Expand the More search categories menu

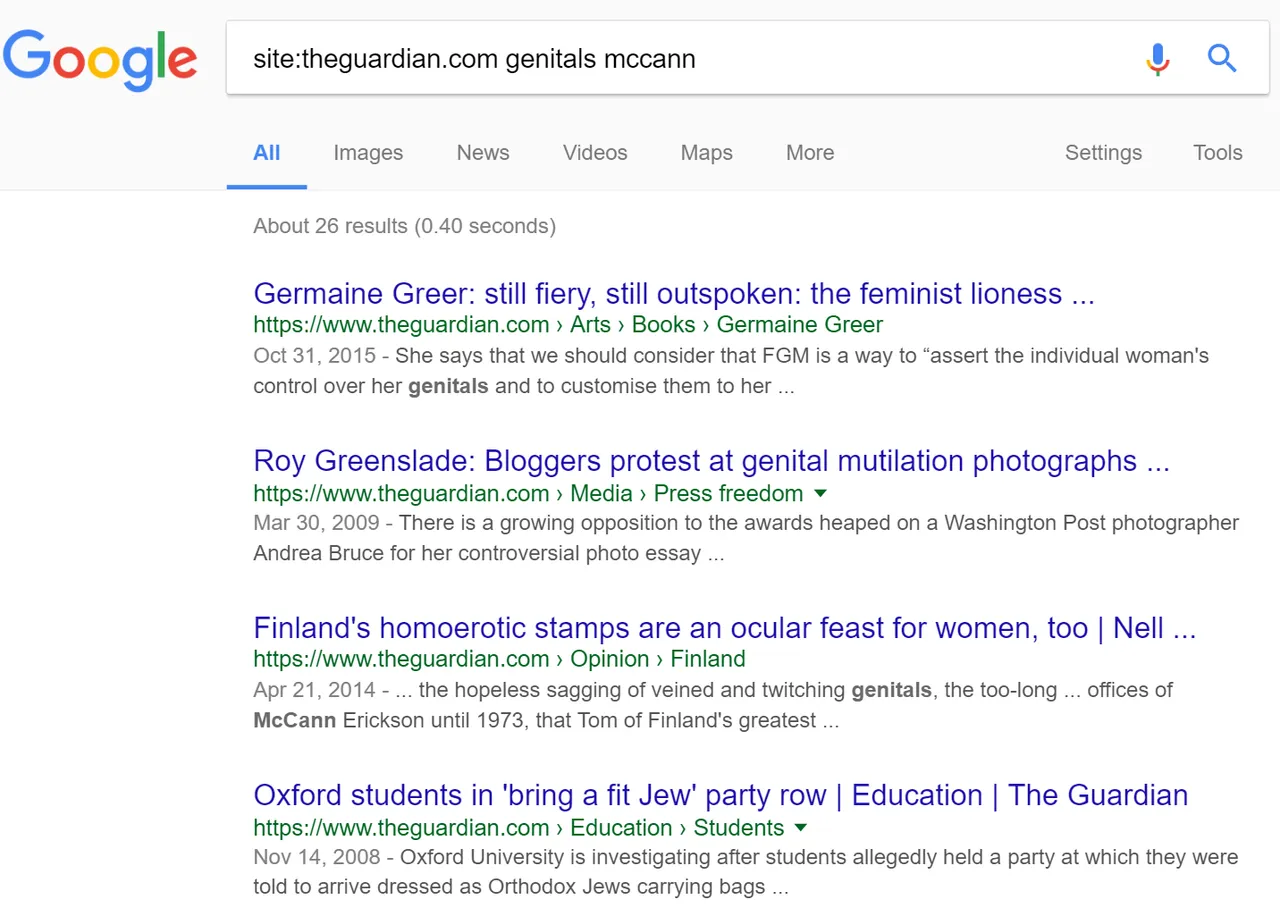click(810, 153)
